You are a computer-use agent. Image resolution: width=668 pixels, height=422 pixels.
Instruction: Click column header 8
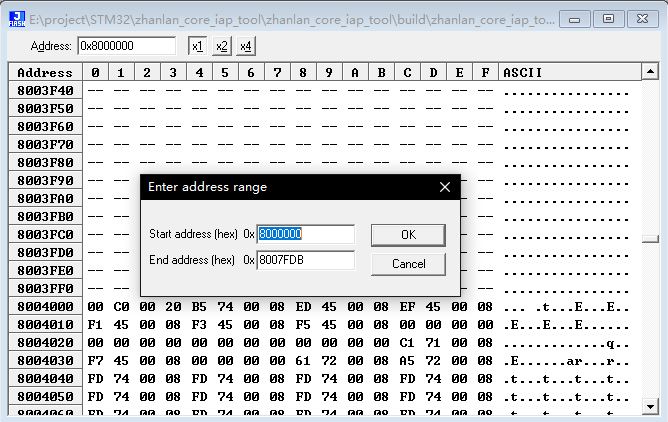[303, 72]
